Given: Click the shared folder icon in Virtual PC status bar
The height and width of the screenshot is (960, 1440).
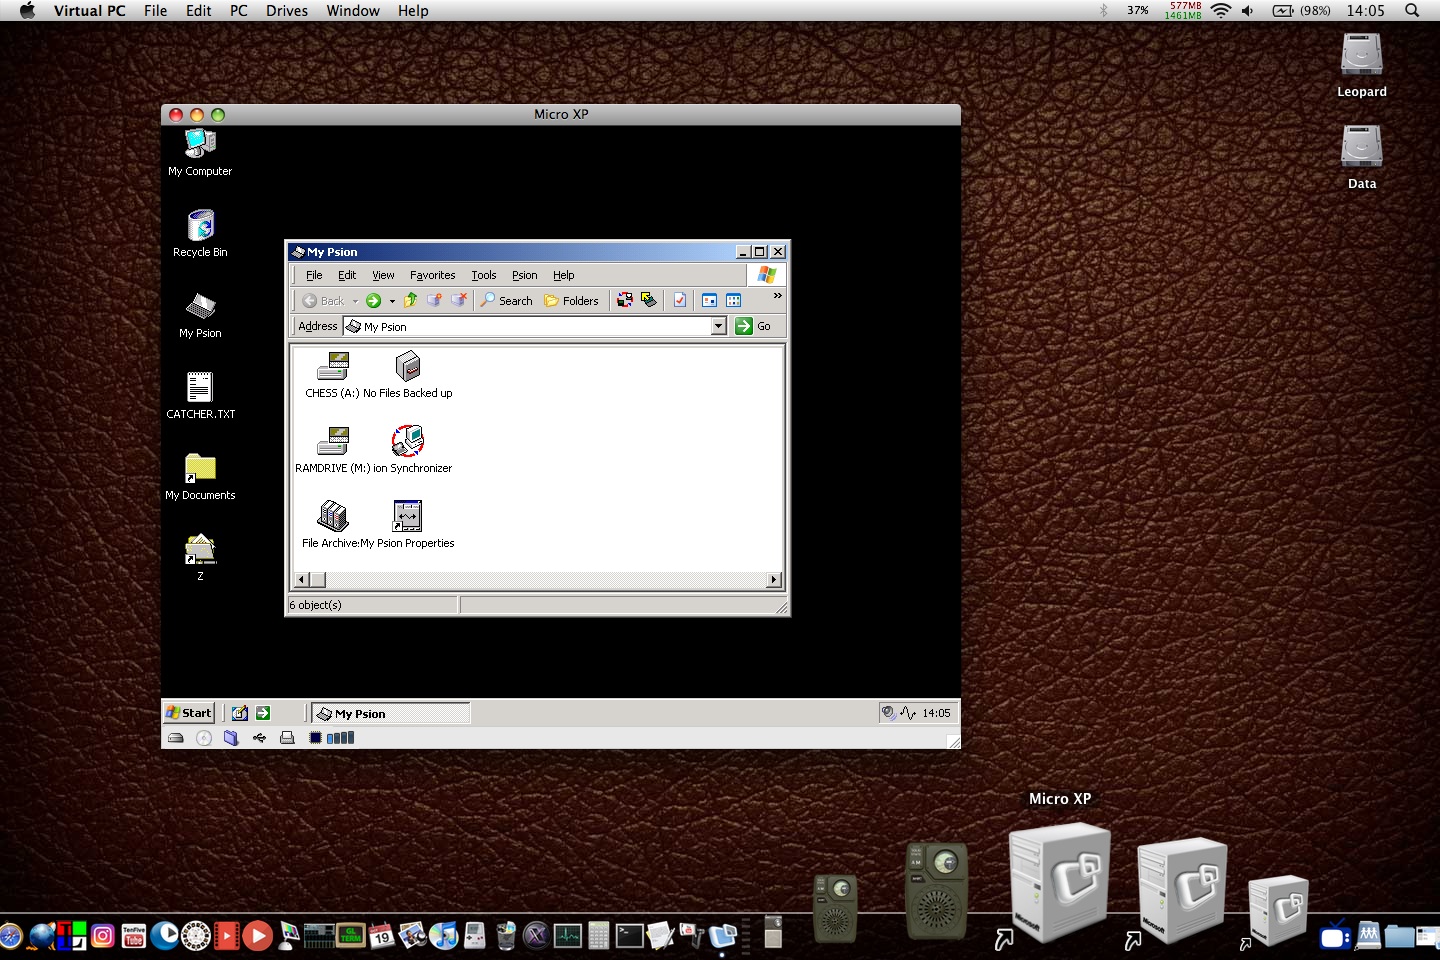Looking at the screenshot, I should 231,738.
